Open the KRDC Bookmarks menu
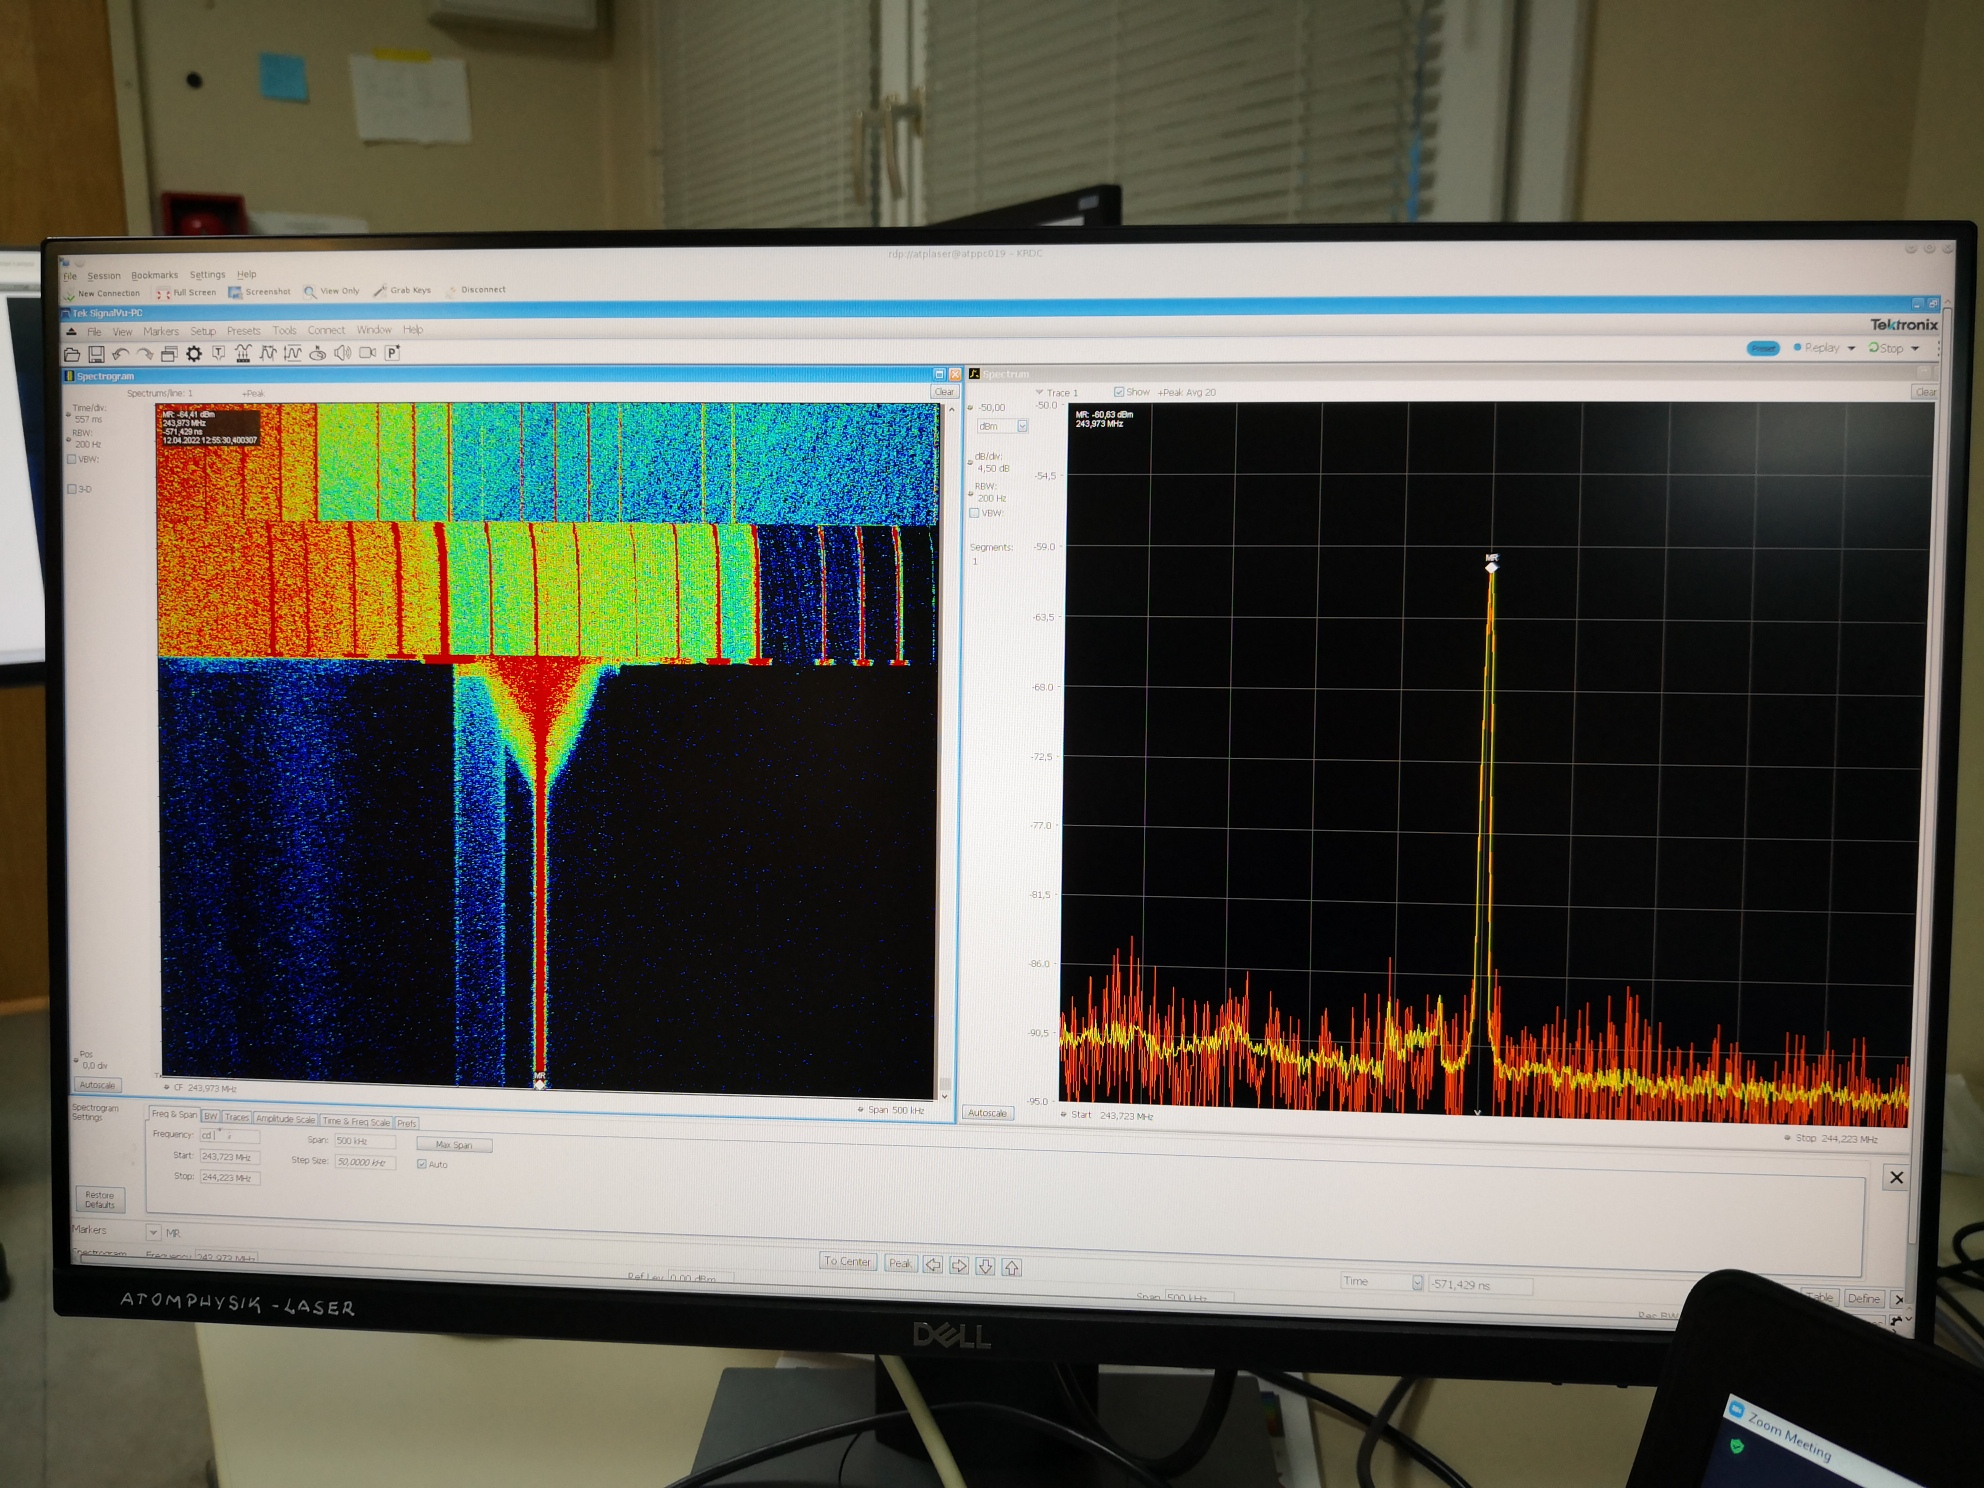Viewport: 1984px width, 1488px height. pos(154,275)
